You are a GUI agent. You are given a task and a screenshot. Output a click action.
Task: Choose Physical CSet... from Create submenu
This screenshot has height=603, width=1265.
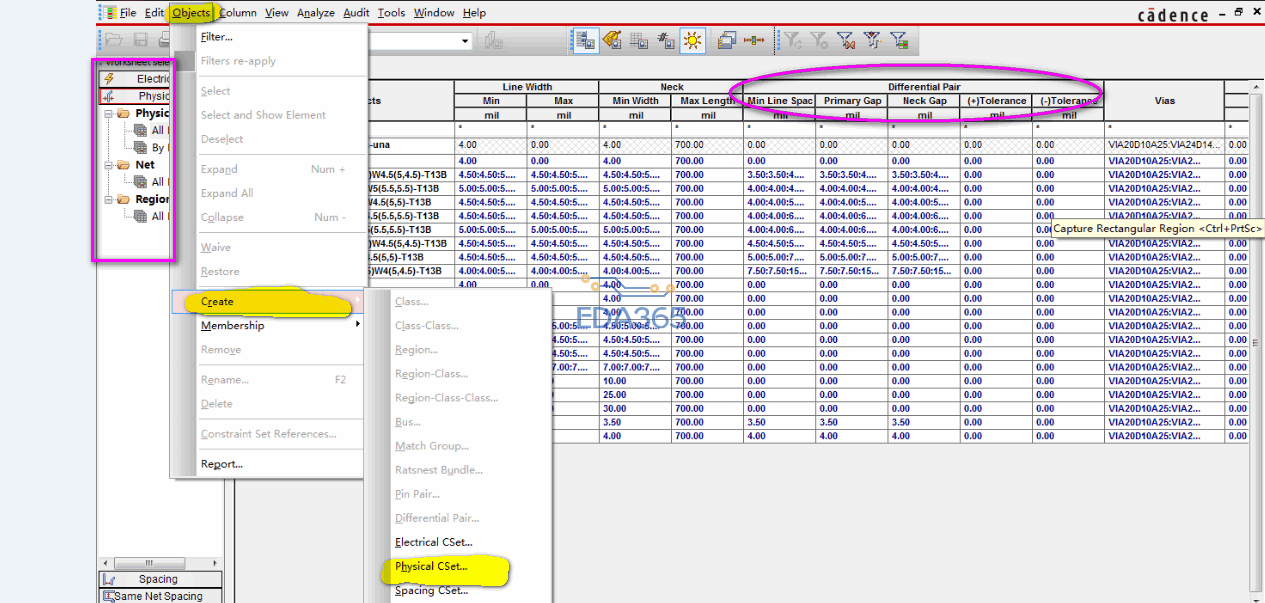click(x=431, y=566)
